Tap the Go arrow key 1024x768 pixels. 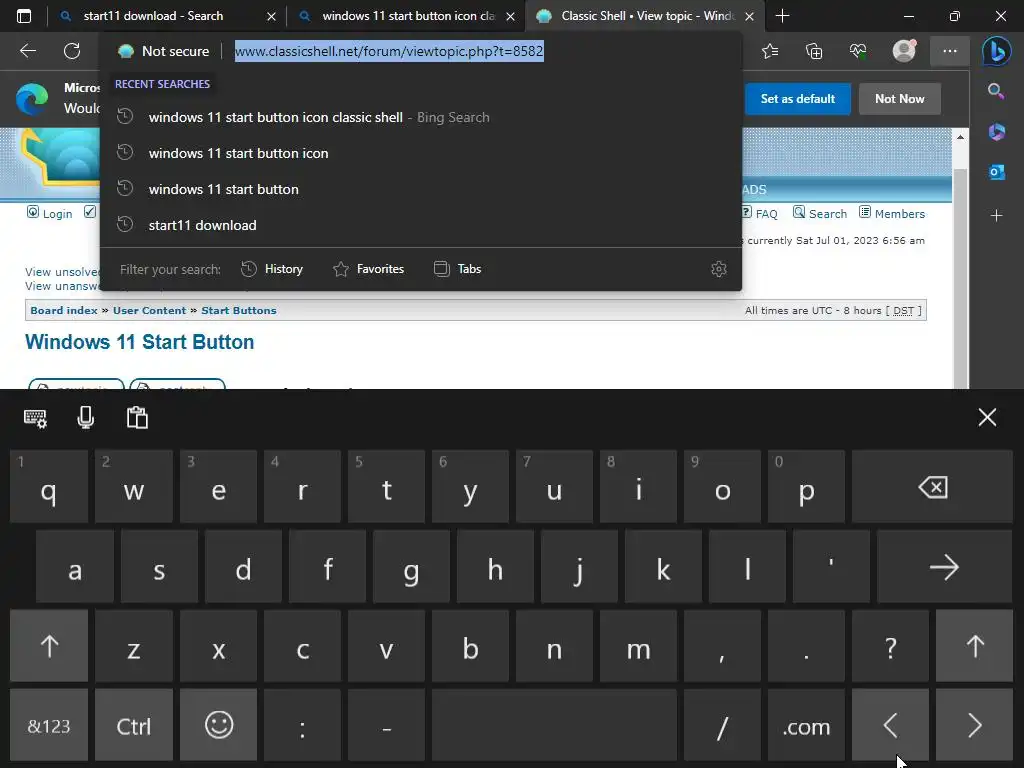click(x=944, y=566)
